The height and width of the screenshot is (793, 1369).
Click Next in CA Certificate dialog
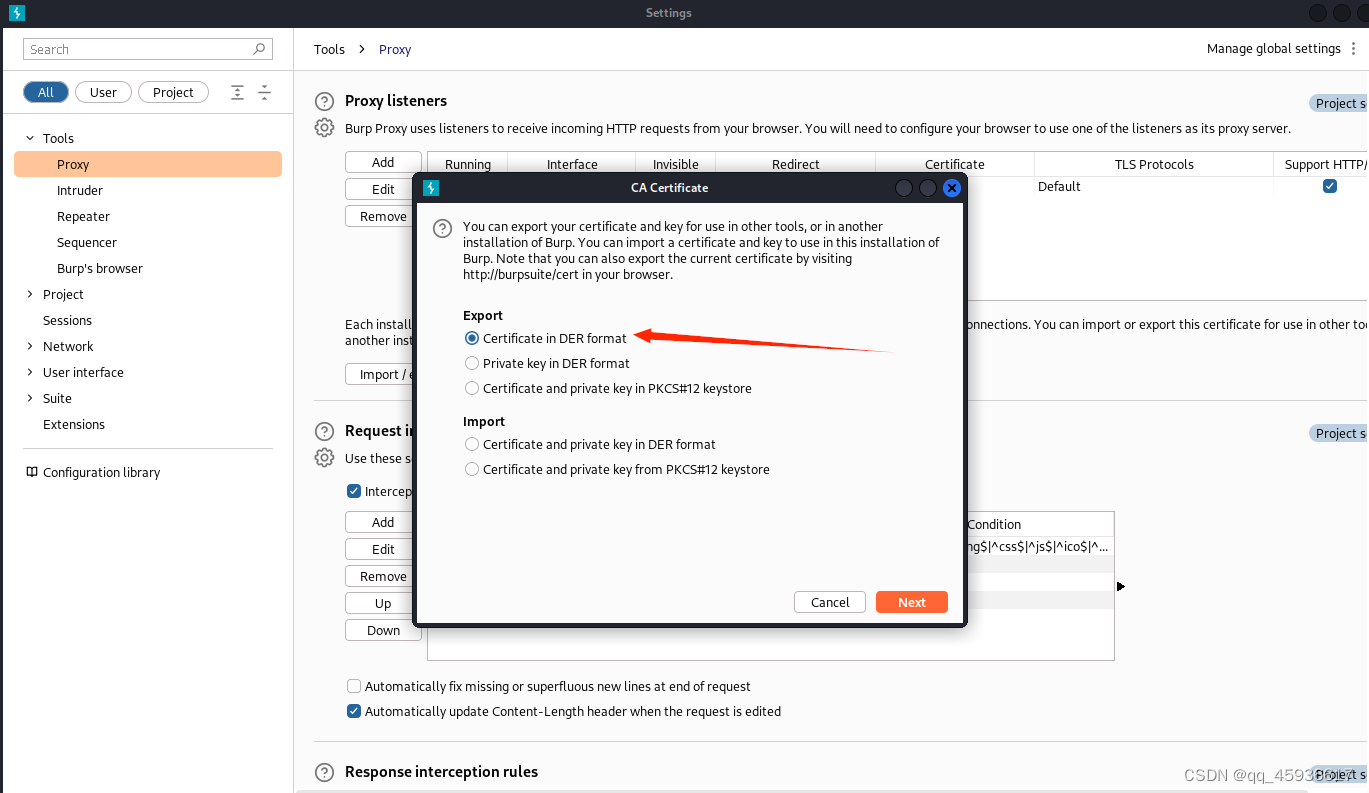pos(912,602)
